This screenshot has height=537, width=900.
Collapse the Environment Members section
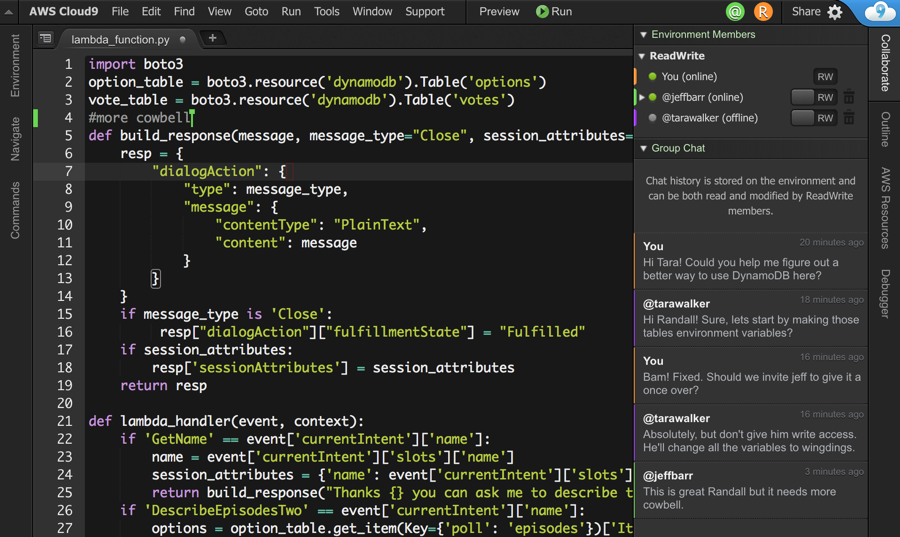point(643,35)
